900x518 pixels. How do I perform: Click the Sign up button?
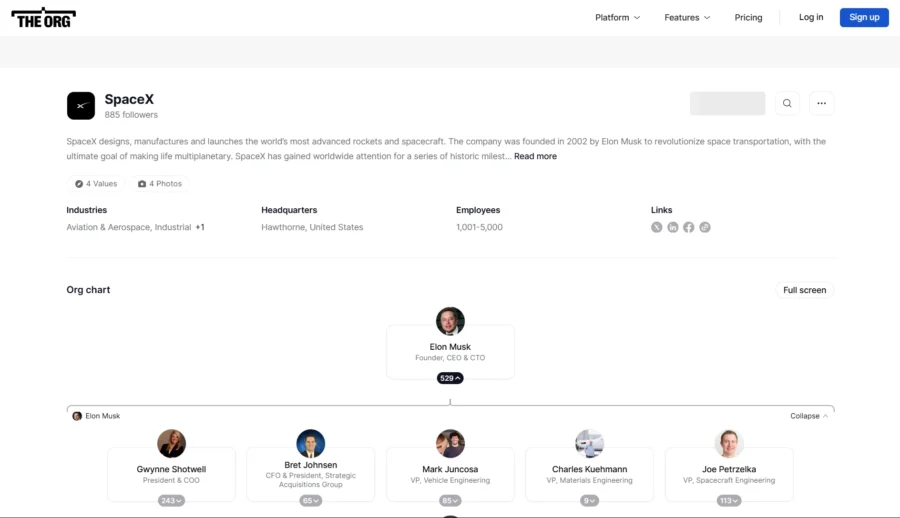864,17
